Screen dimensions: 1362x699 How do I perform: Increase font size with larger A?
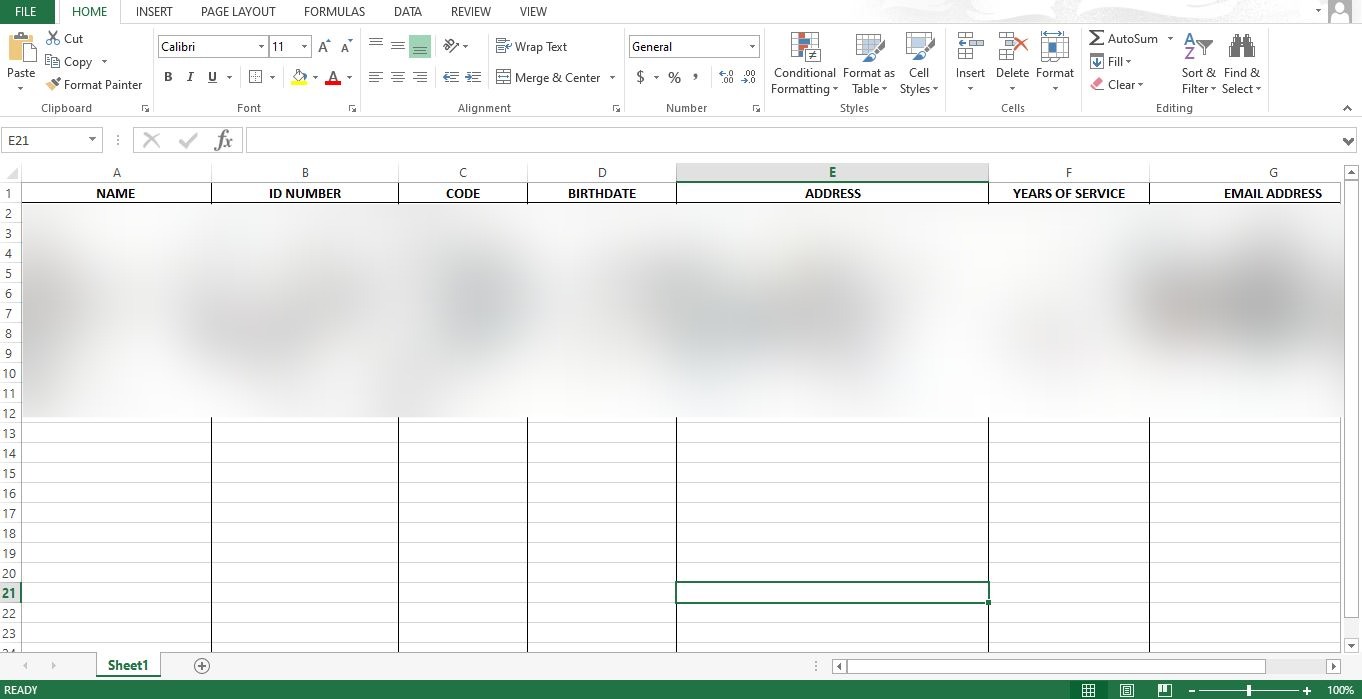click(x=324, y=47)
